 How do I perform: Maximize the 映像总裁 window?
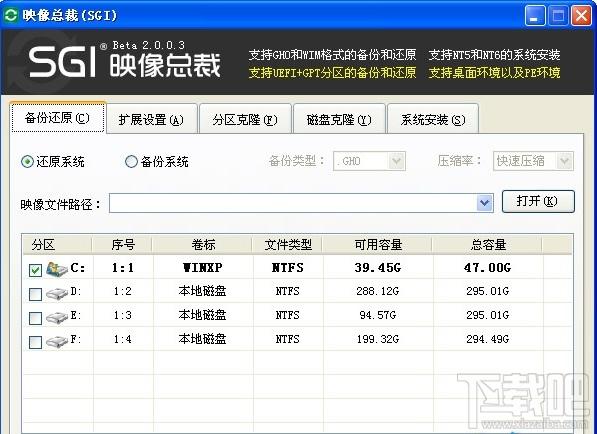[x=558, y=16]
